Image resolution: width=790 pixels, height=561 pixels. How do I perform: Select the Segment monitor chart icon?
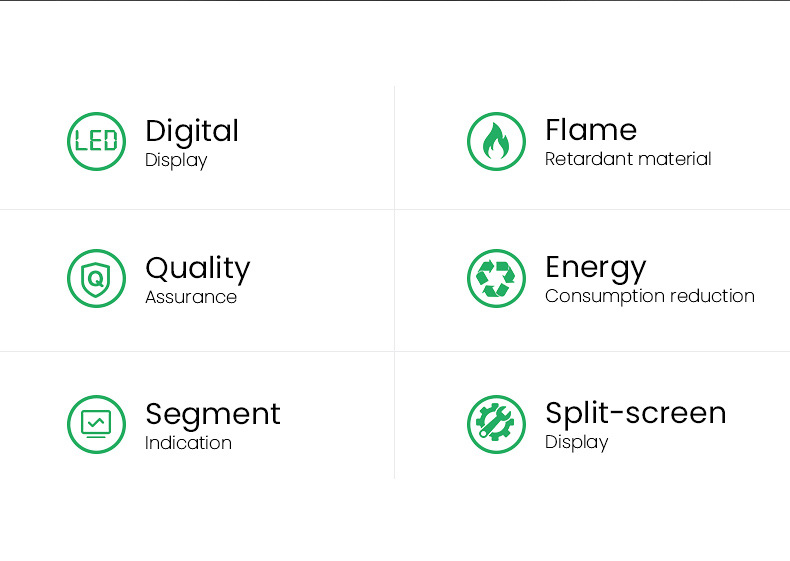96,424
